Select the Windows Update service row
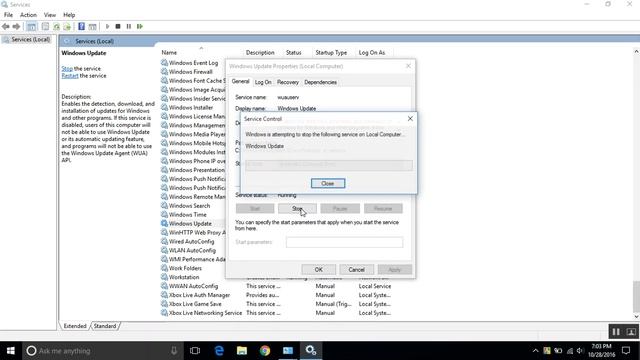The height and width of the screenshot is (360, 640). click(x=190, y=224)
